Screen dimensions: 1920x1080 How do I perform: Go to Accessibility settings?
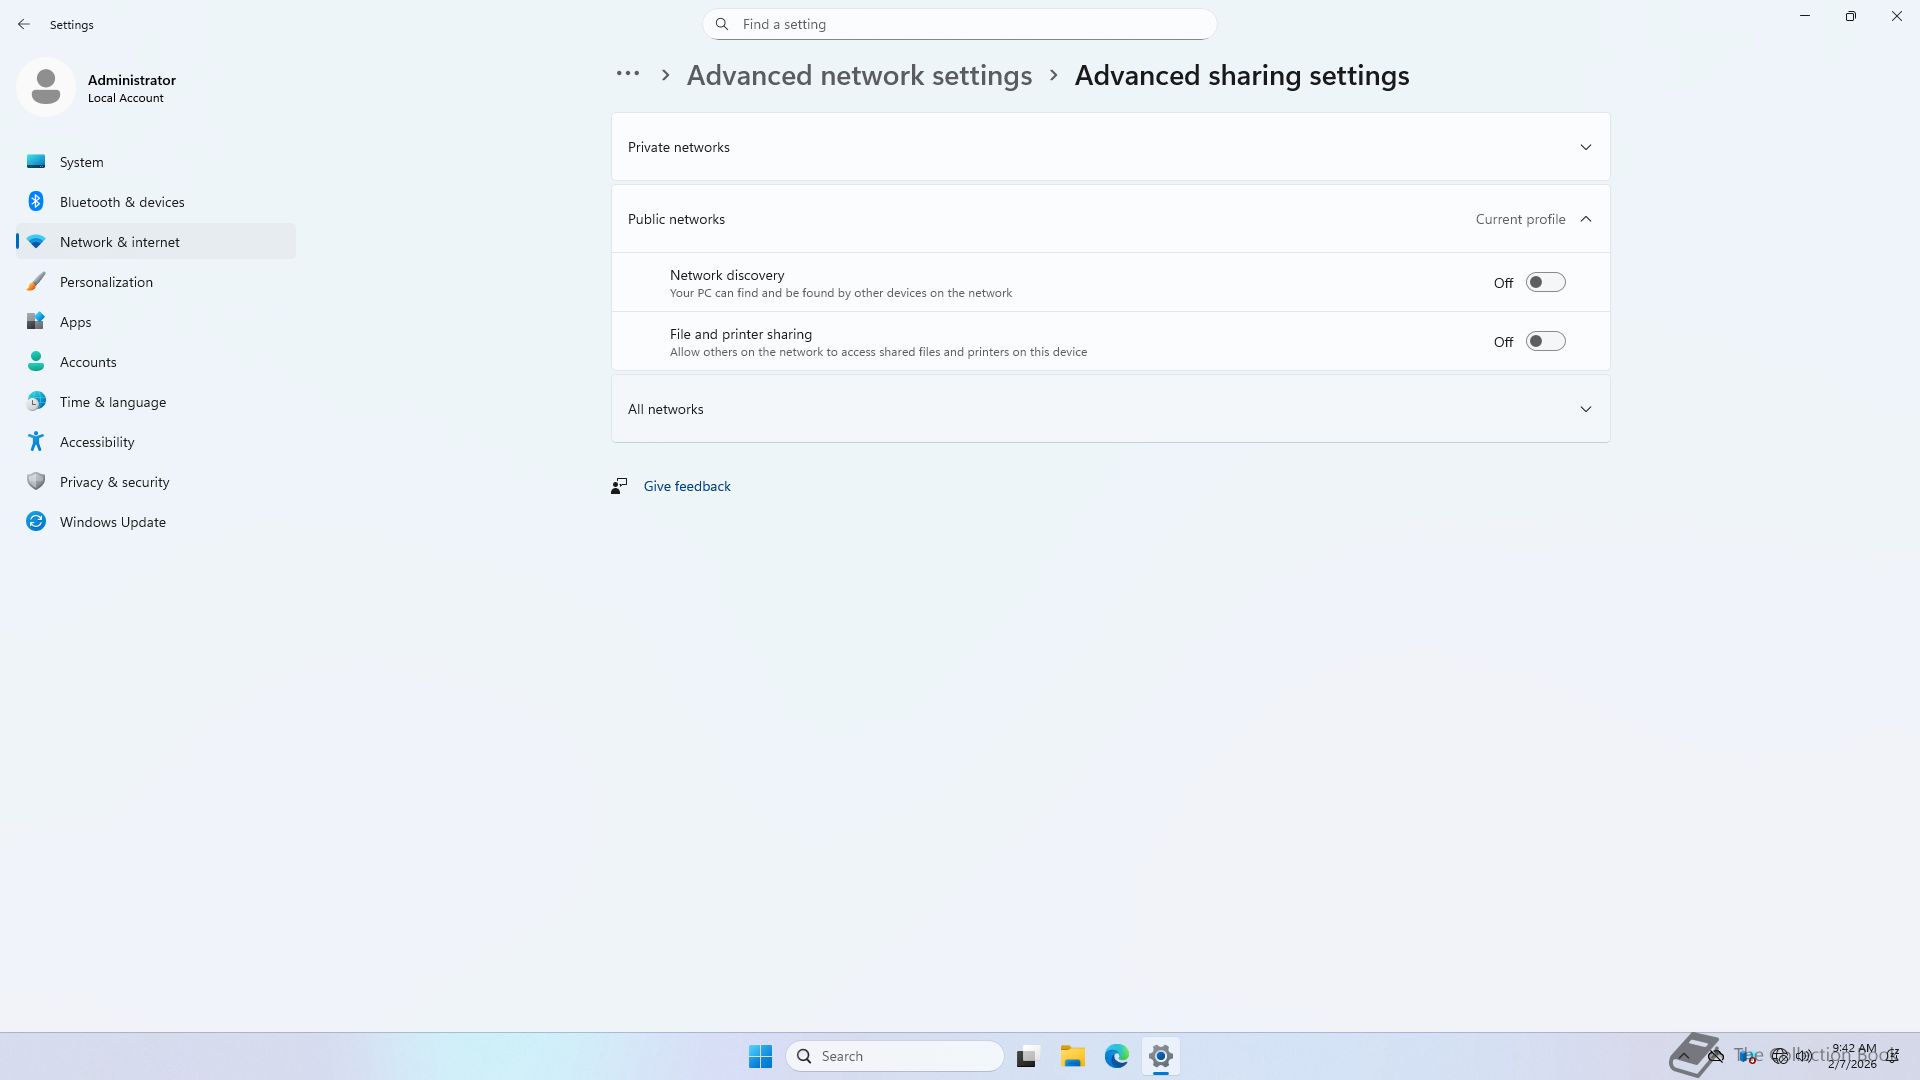(x=96, y=442)
